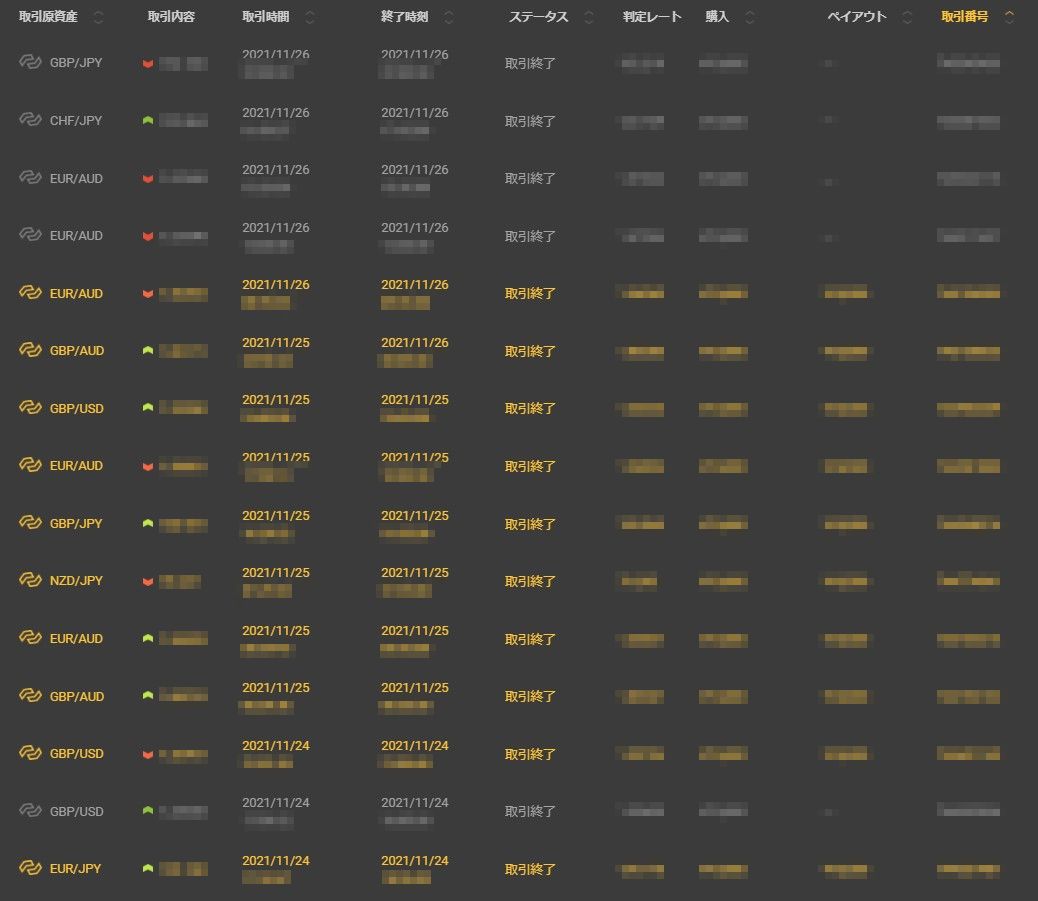Image resolution: width=1038 pixels, height=901 pixels.
Task: Click the 取引内容 column header
Action: click(x=171, y=17)
